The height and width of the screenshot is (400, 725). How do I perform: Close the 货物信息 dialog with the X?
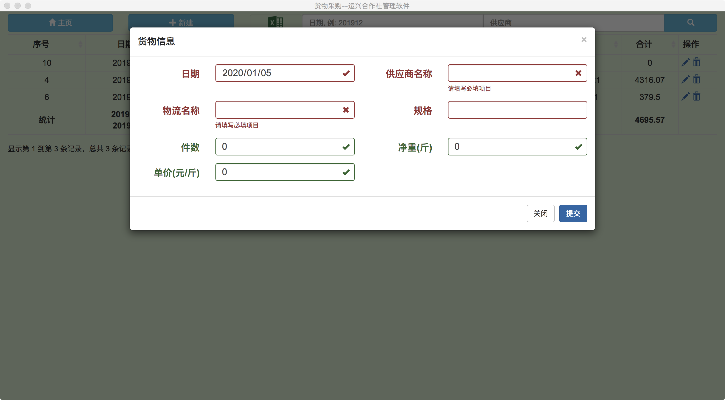(x=584, y=40)
